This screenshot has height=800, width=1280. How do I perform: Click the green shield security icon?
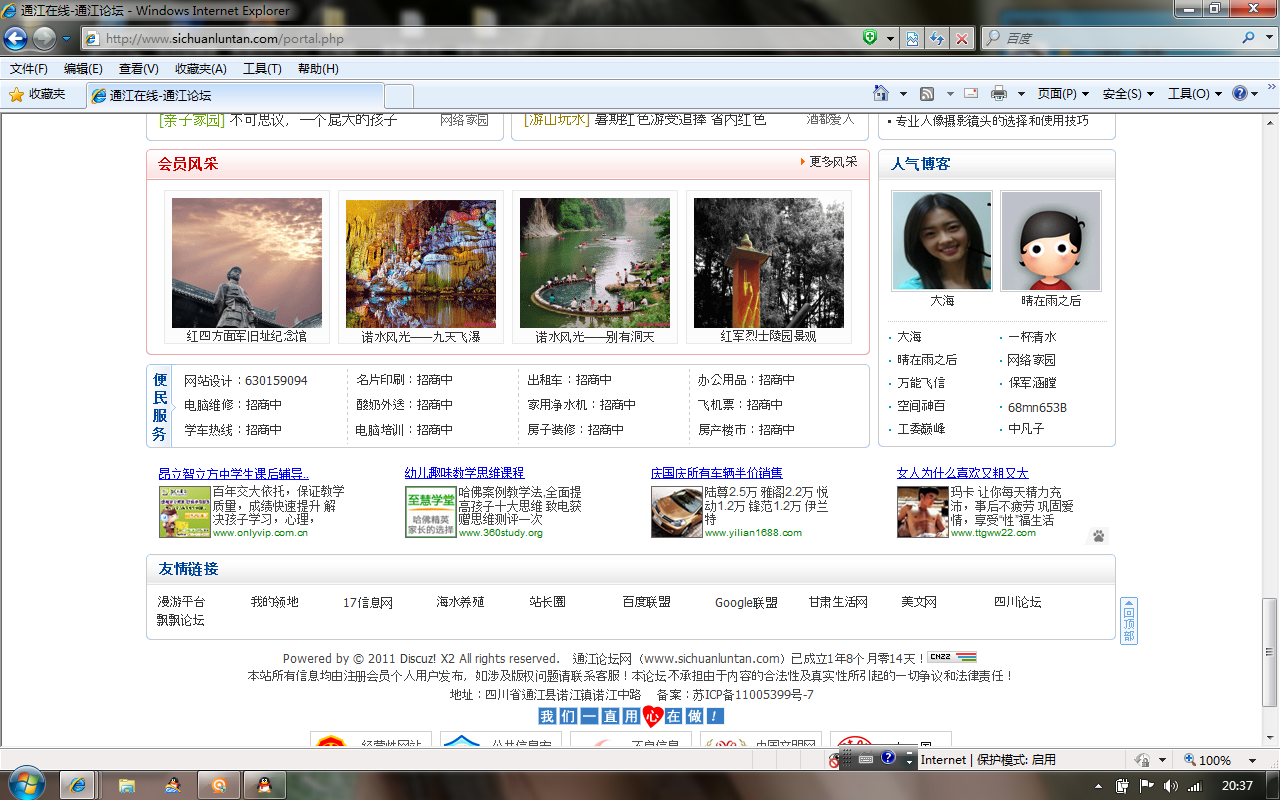click(x=871, y=38)
